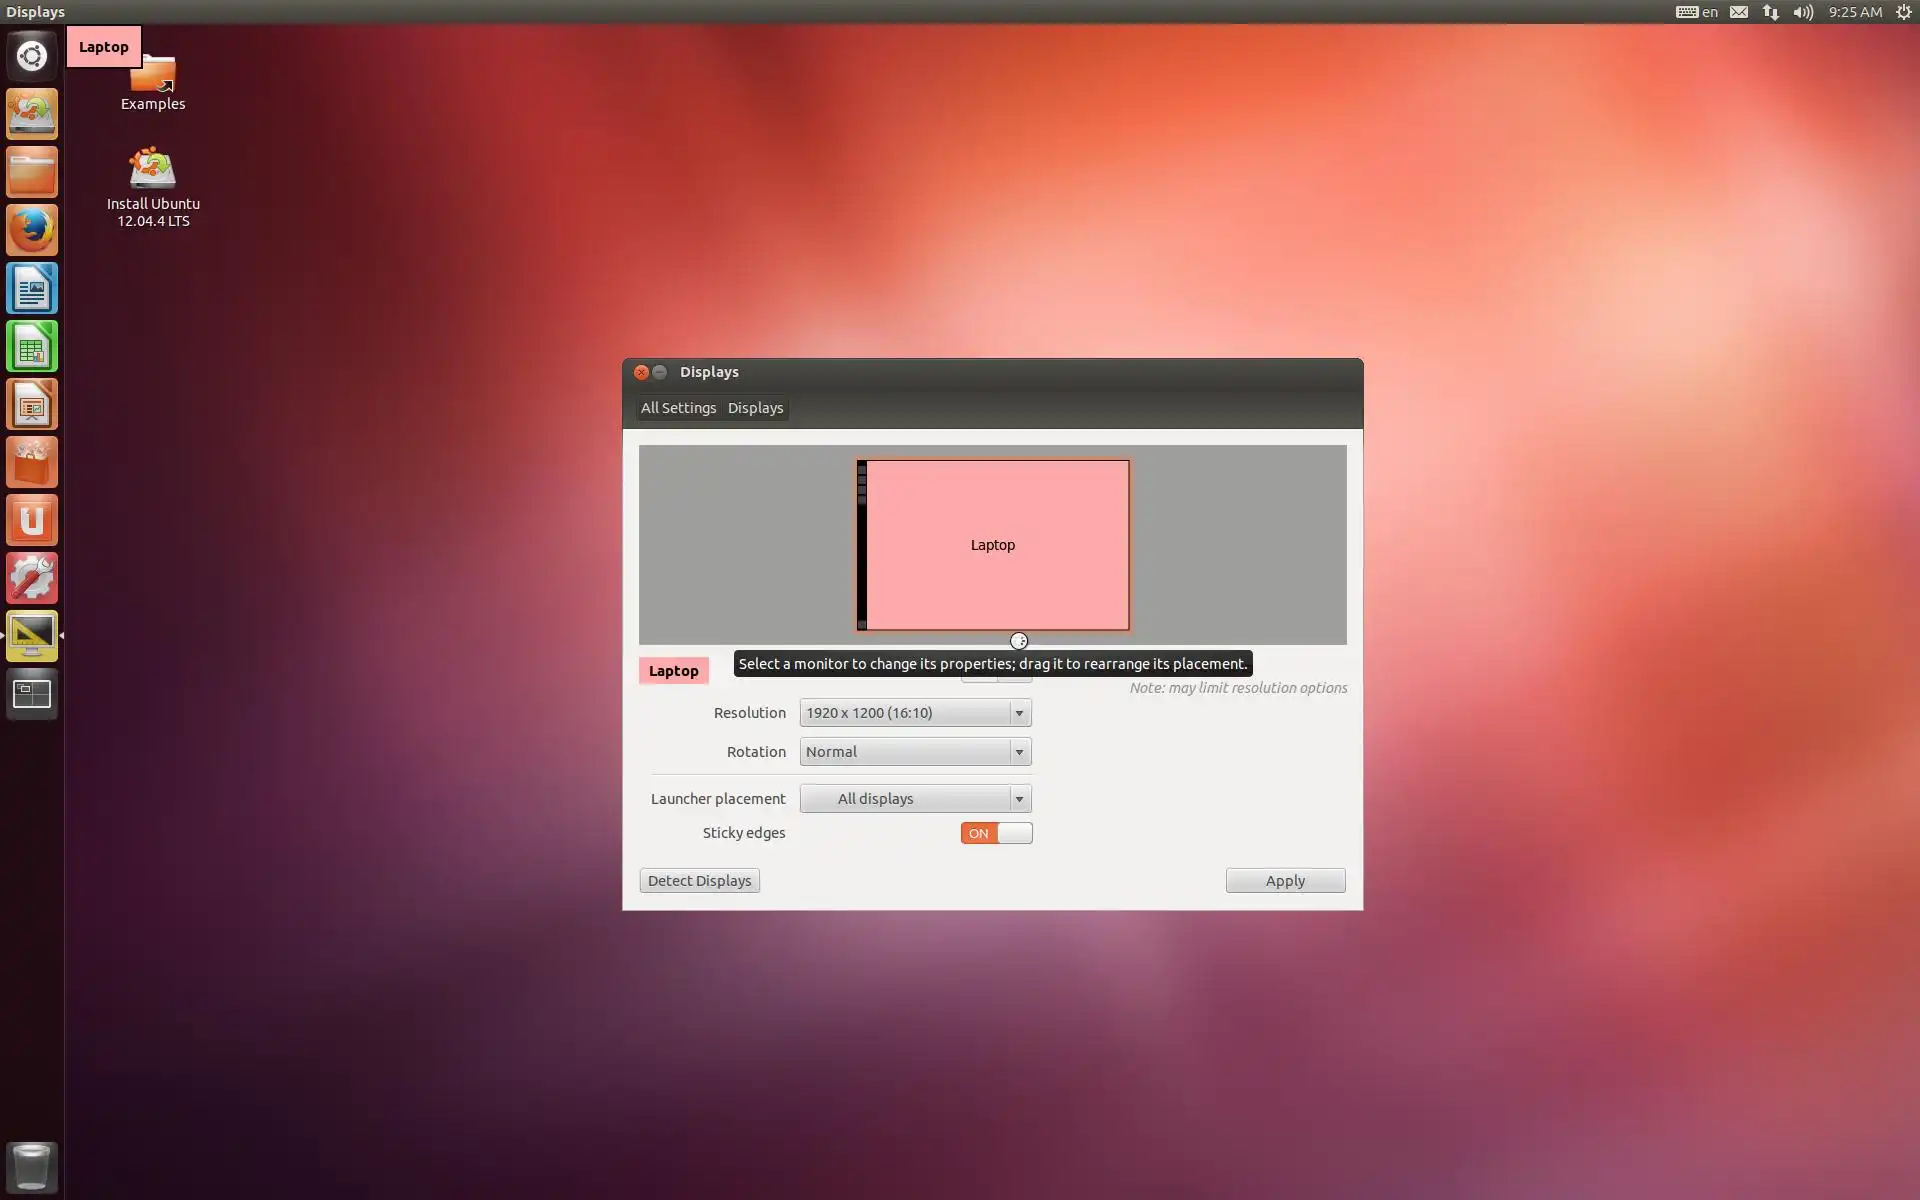Click the Apply button
Screen dimensions: 1920x1200
(1285, 881)
